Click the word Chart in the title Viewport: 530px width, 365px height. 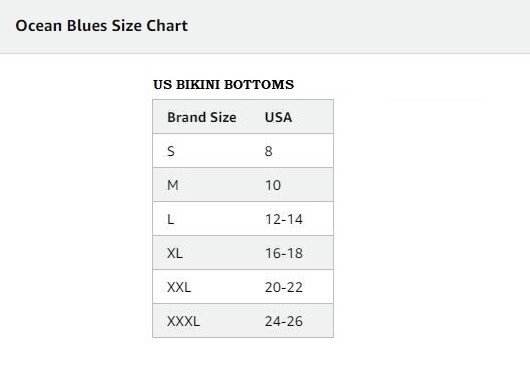tap(167, 26)
